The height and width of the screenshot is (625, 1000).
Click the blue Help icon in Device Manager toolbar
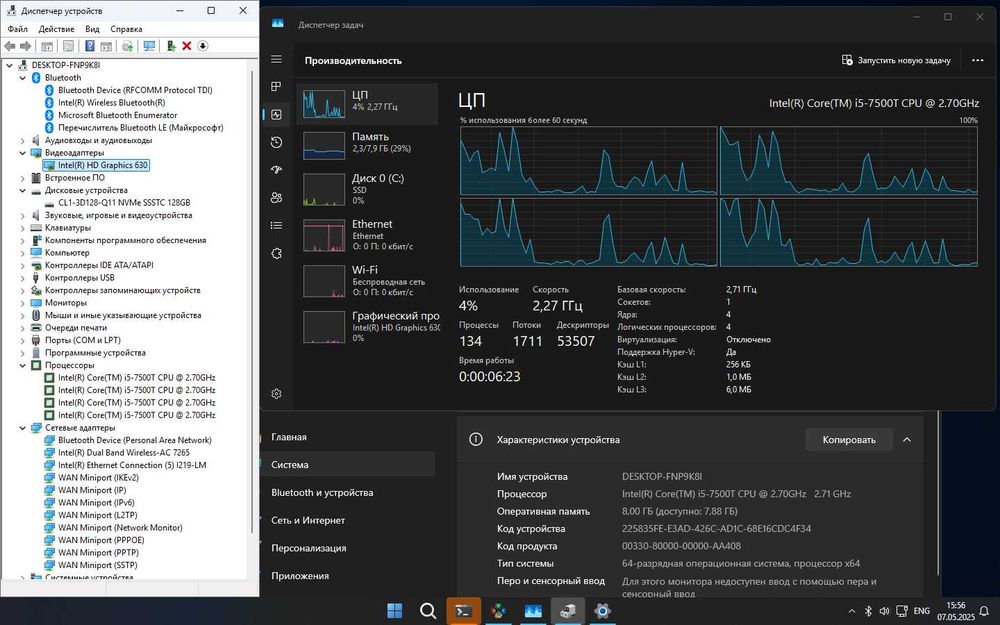(90, 46)
